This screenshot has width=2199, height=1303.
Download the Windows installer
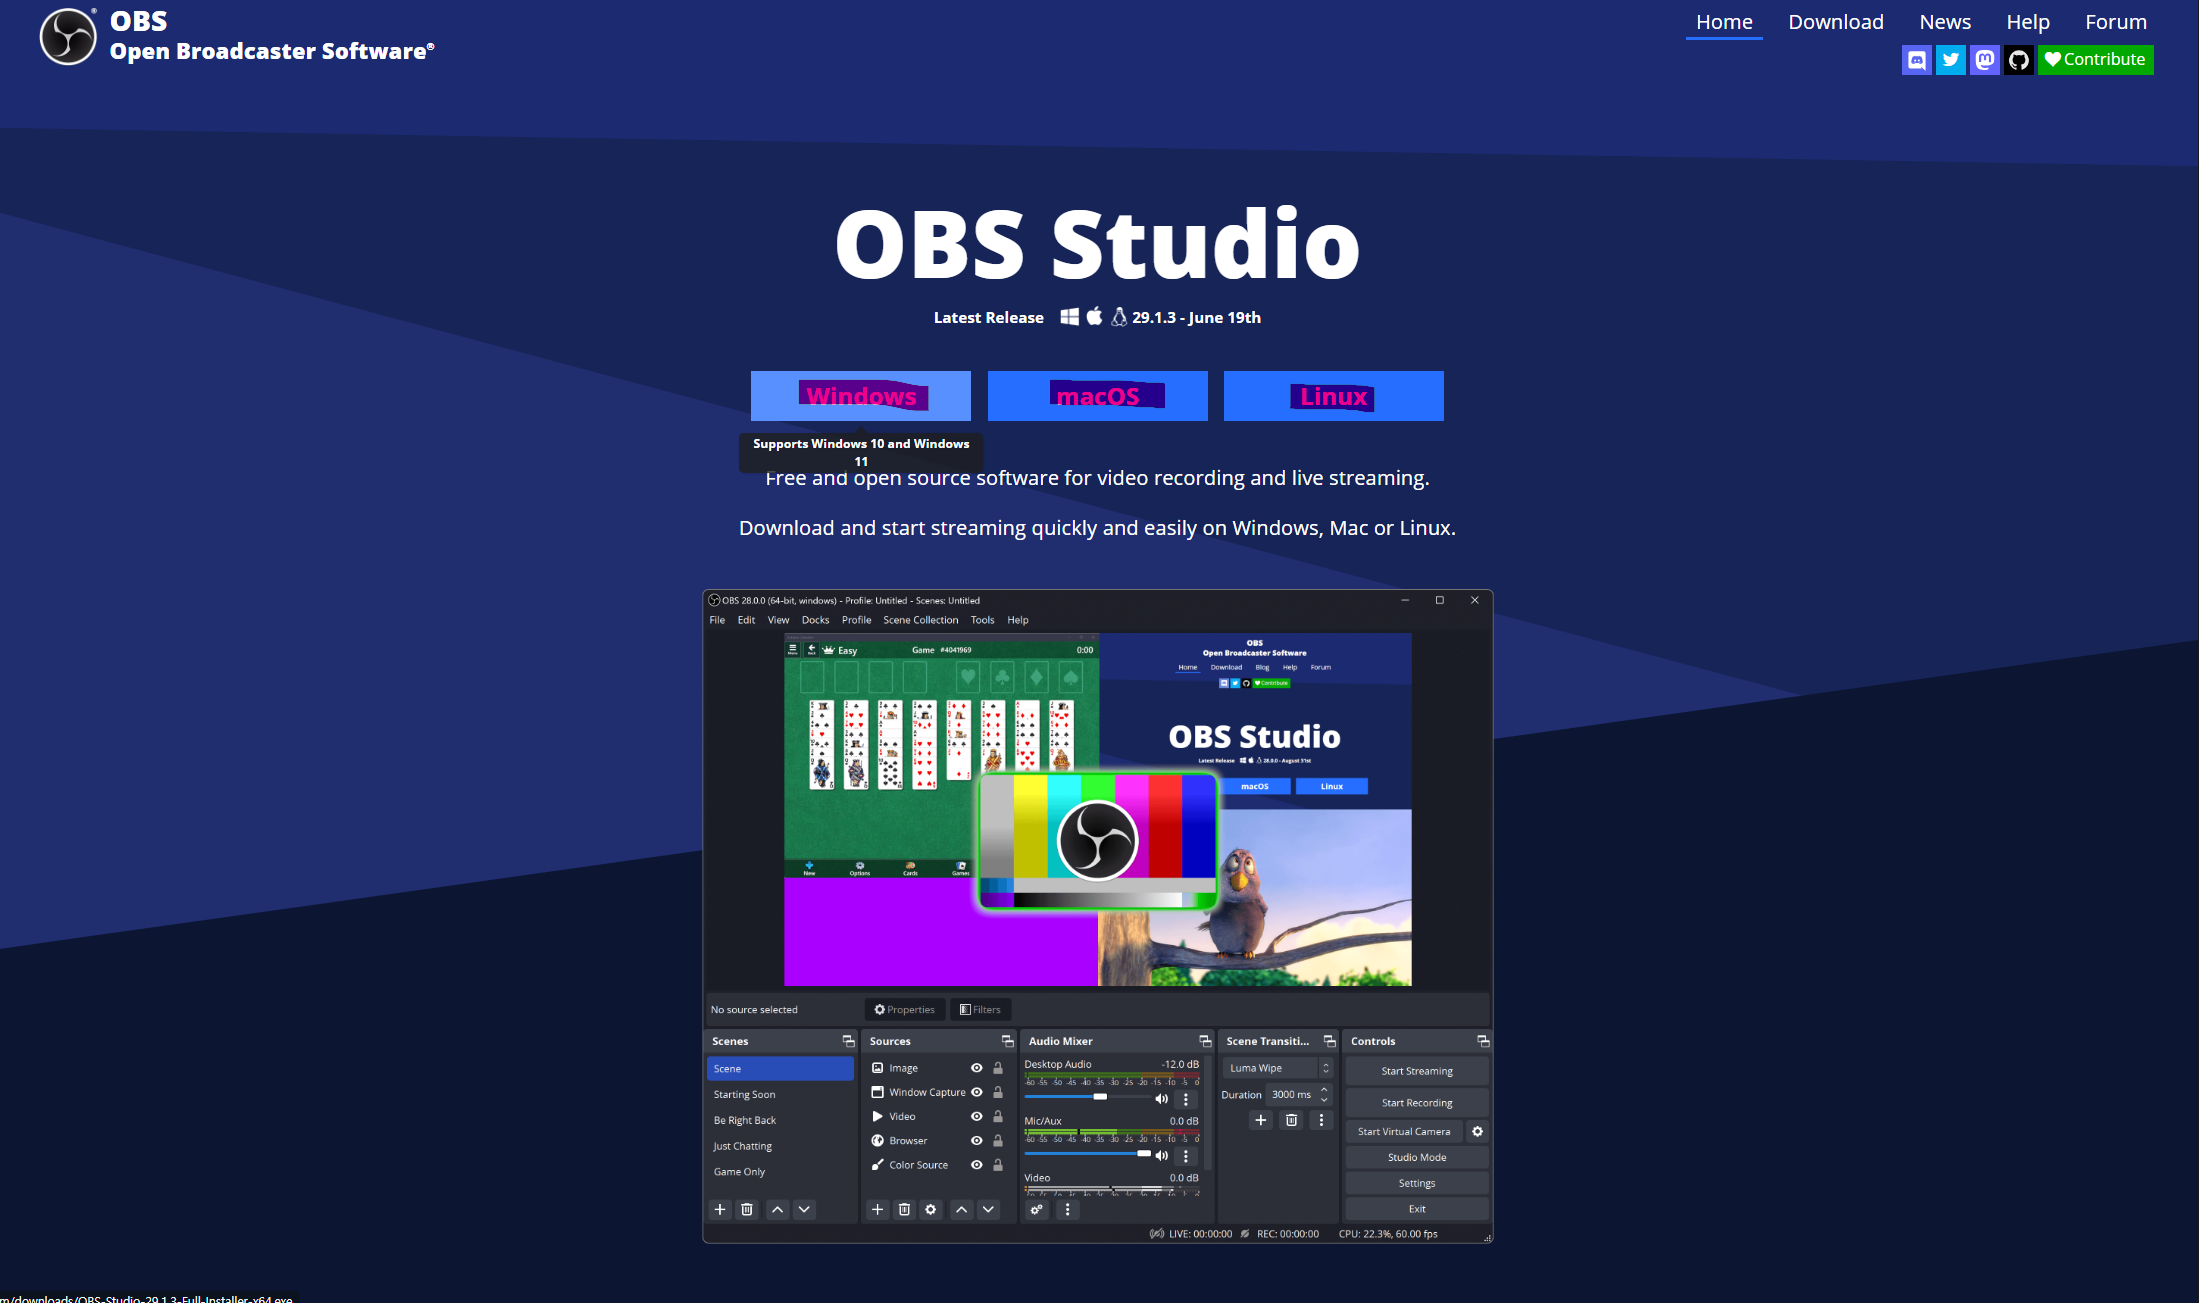point(860,396)
